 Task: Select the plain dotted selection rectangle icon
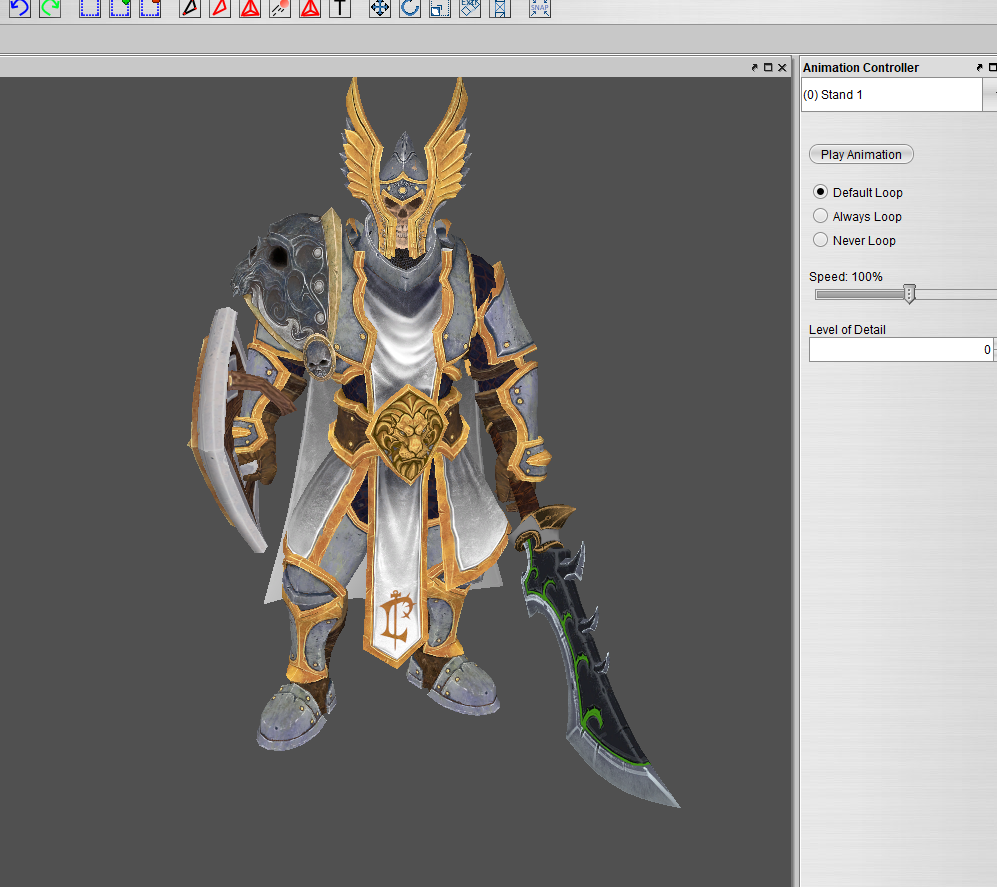click(90, 8)
